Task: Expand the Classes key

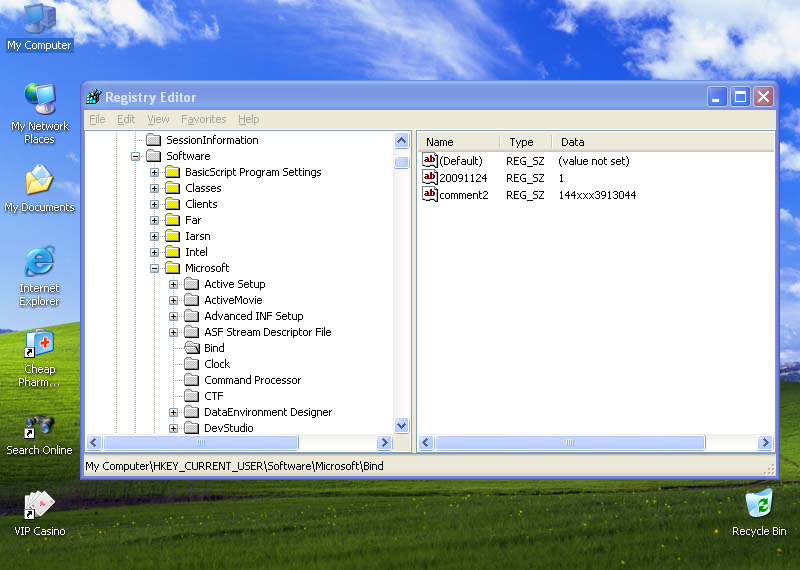Action: pyautogui.click(x=154, y=188)
